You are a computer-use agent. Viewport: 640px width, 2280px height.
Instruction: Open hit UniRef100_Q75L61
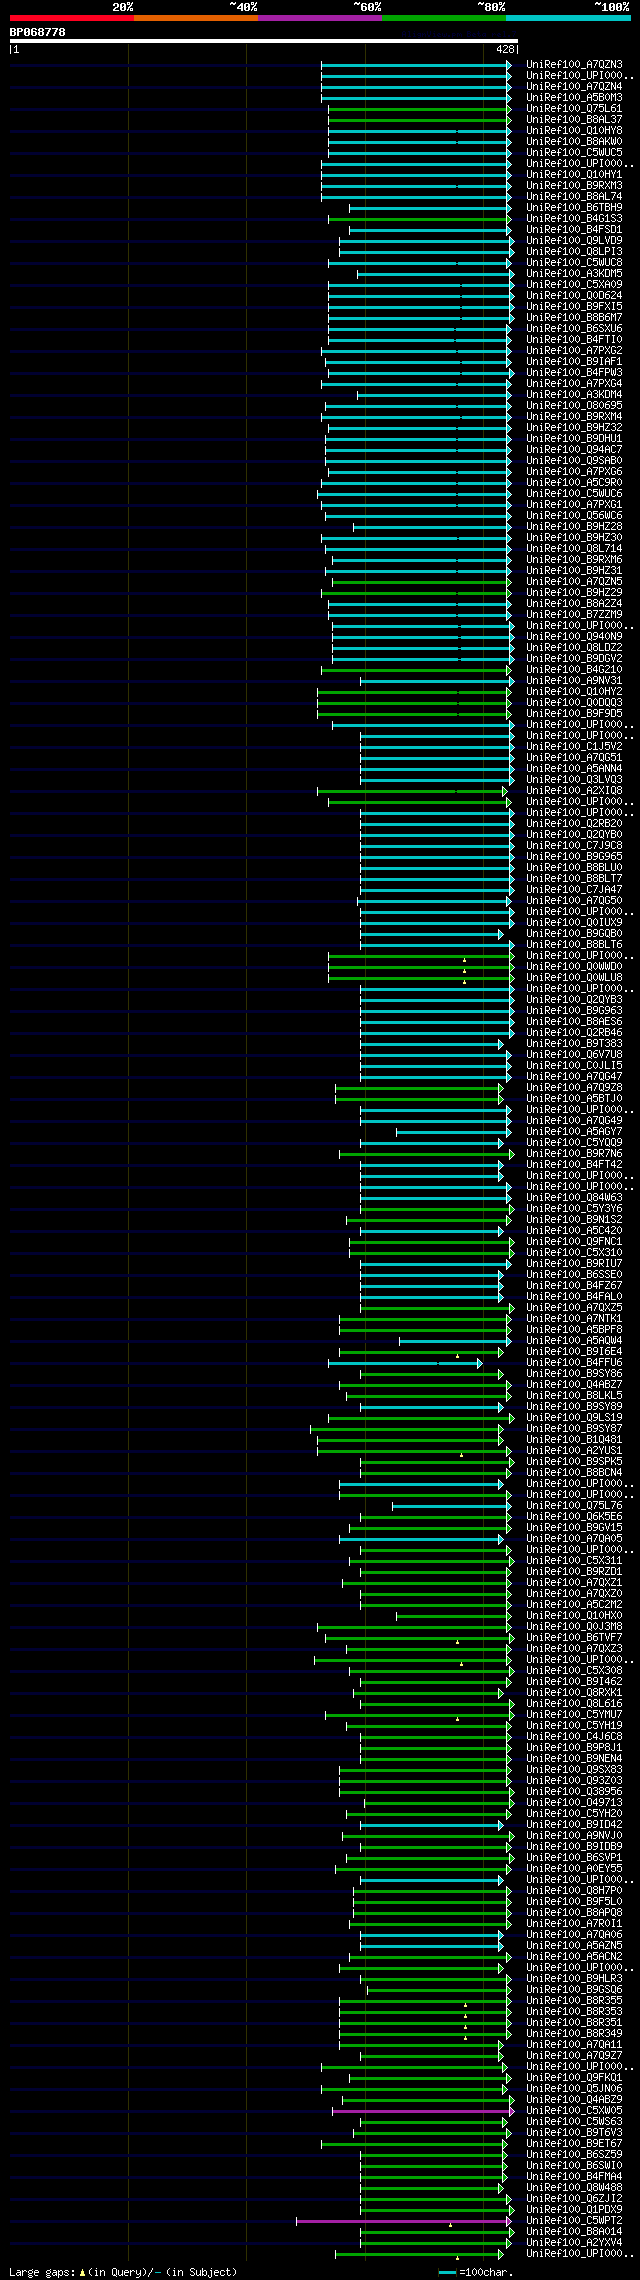click(574, 109)
